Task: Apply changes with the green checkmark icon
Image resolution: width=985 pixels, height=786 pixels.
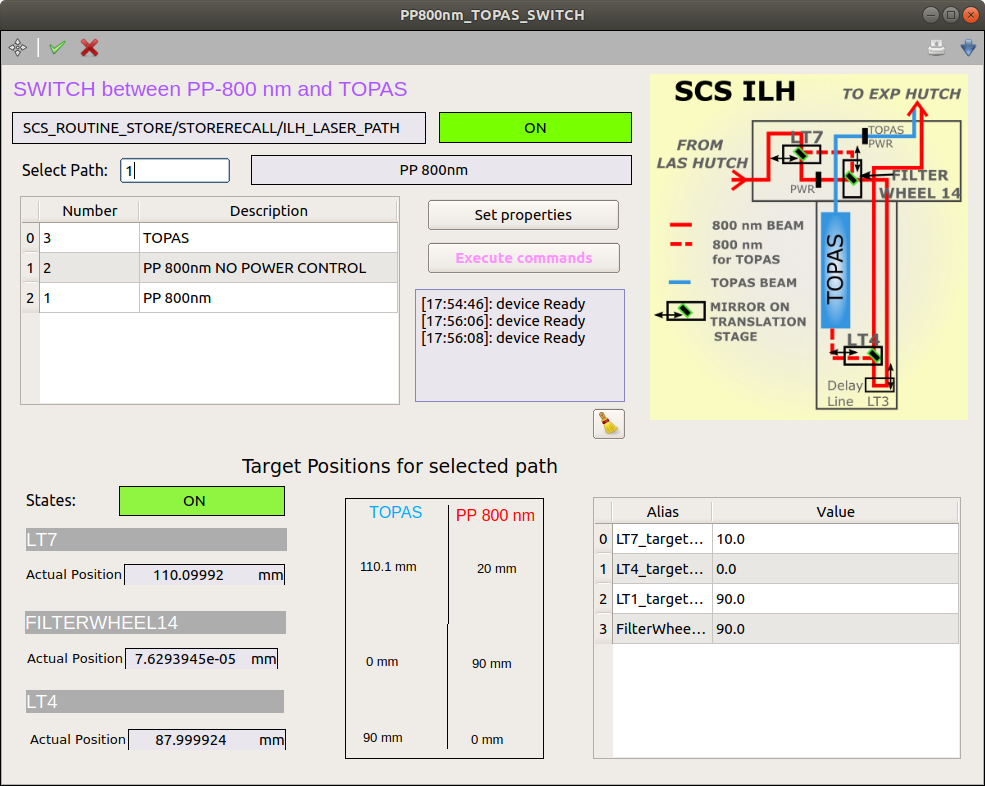Action: [57, 47]
